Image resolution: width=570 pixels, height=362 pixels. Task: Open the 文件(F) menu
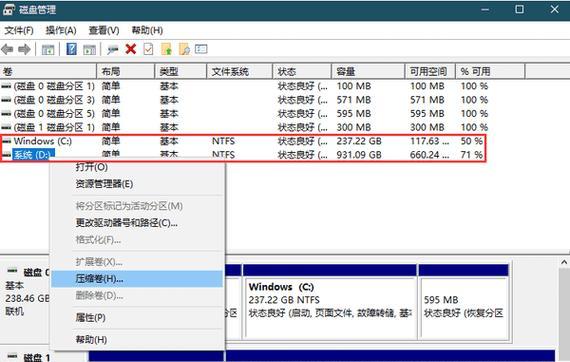[19, 31]
